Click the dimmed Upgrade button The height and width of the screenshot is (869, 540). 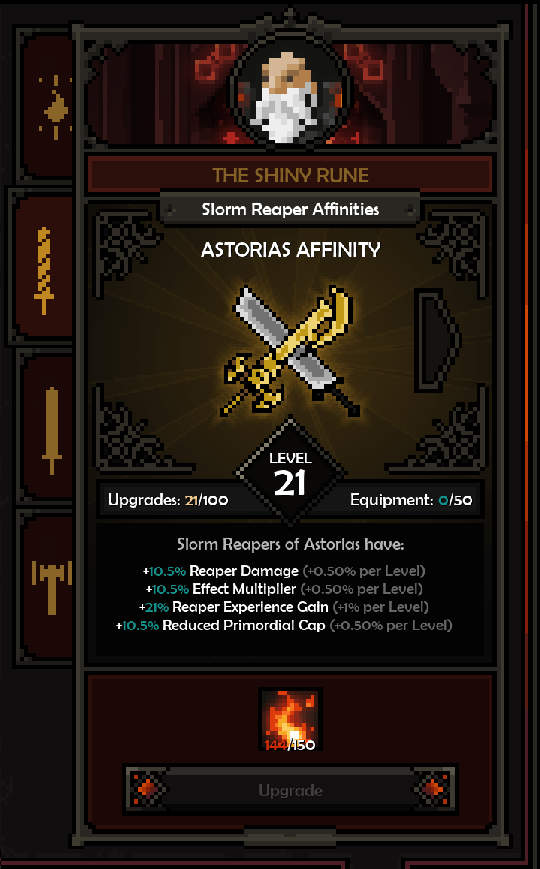(x=290, y=790)
